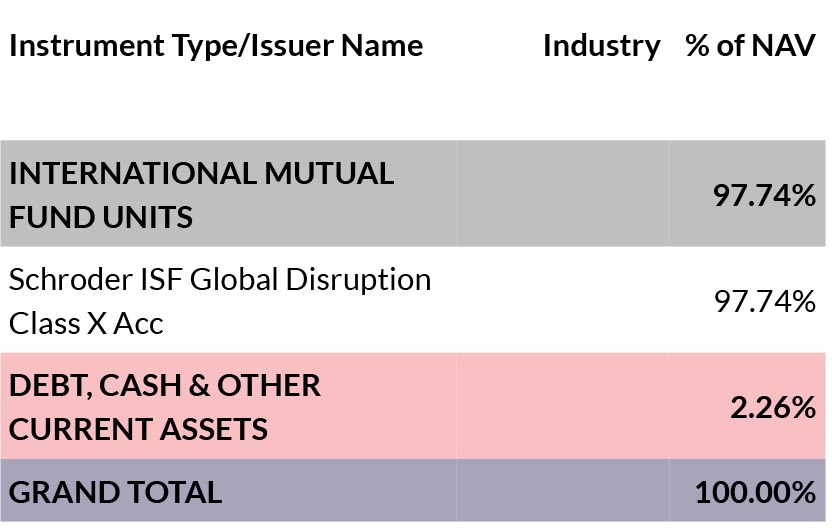Click the bold 97.74% in the gray row
Viewport: 832px width, 532px height.
click(764, 195)
